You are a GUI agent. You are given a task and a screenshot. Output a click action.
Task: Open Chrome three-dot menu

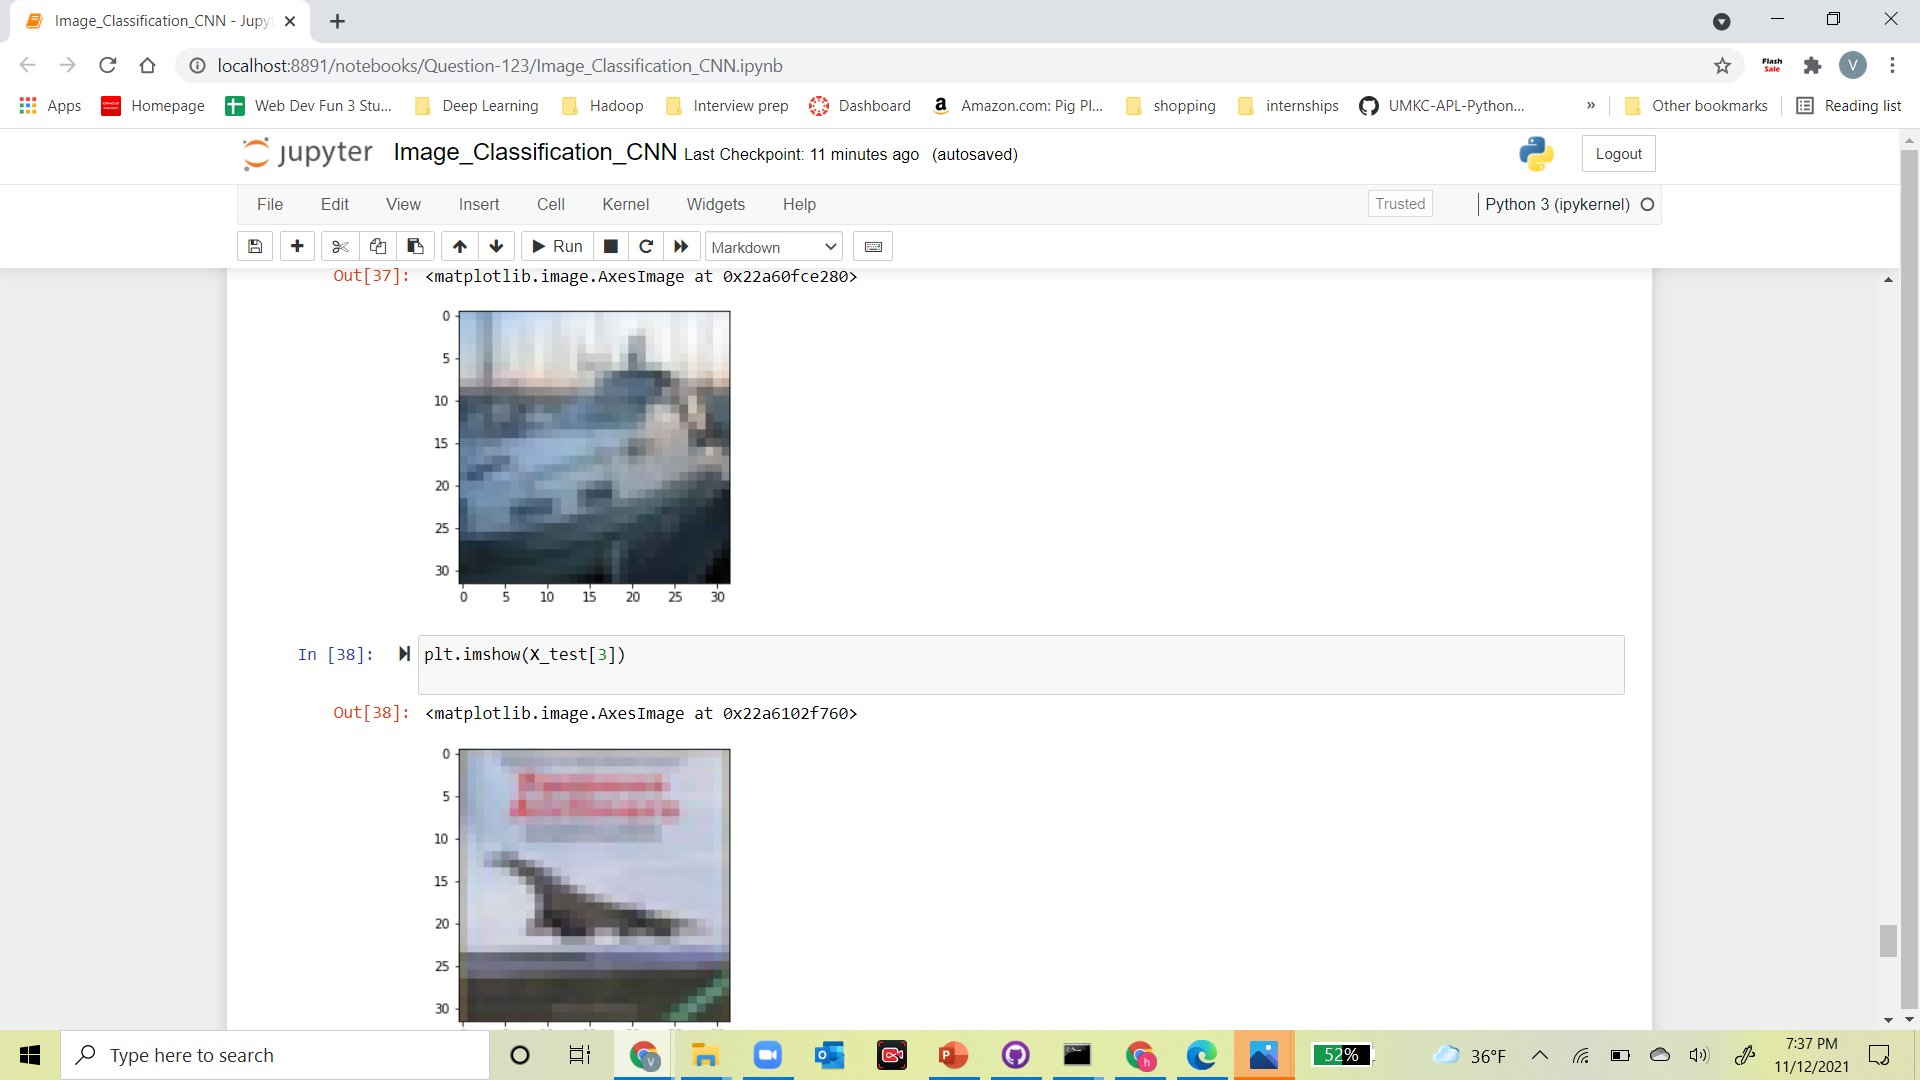[1892, 66]
